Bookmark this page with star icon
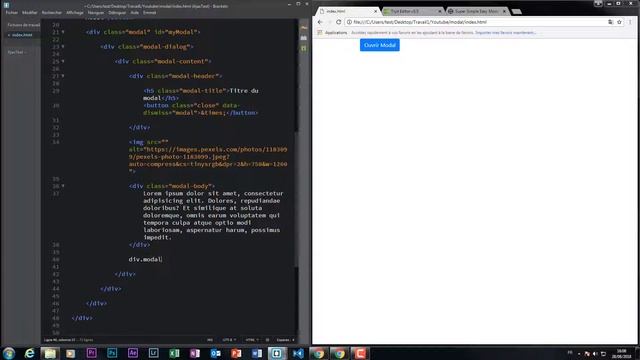 [619, 22]
